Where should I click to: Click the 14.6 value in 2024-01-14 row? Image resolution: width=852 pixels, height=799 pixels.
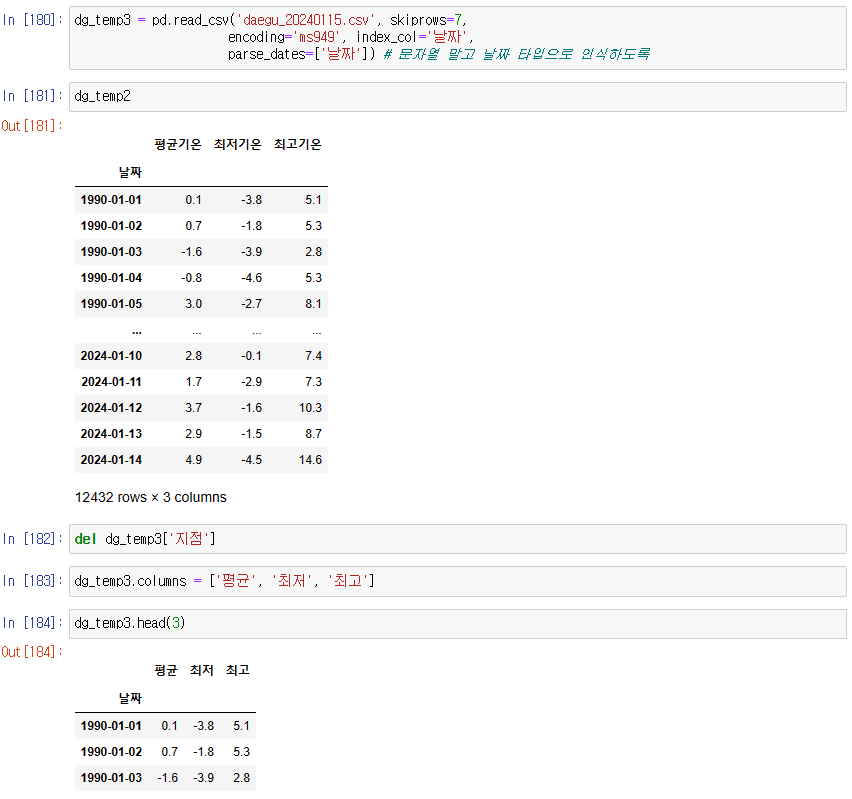[x=310, y=460]
